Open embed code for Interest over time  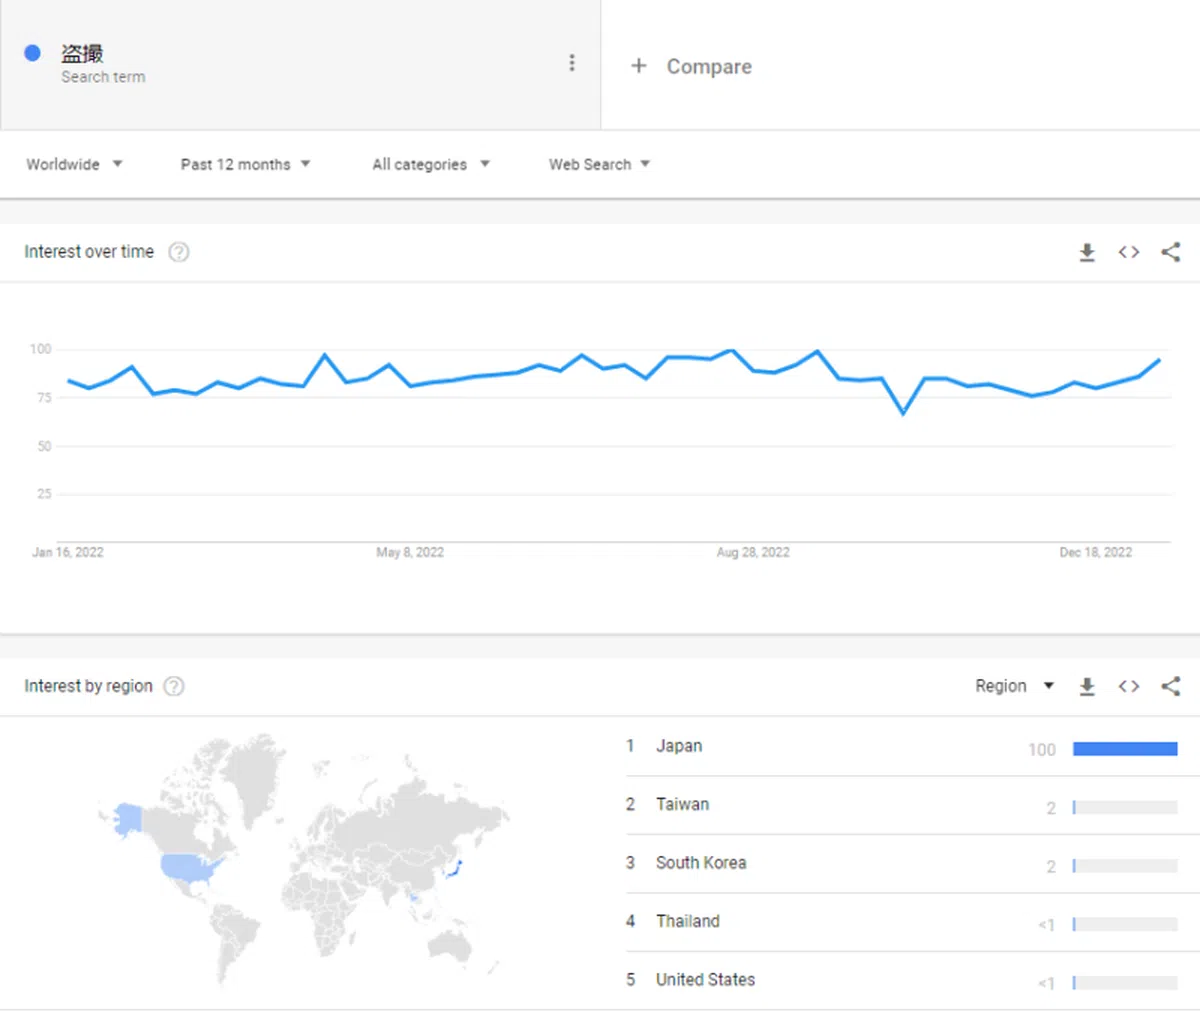1129,252
